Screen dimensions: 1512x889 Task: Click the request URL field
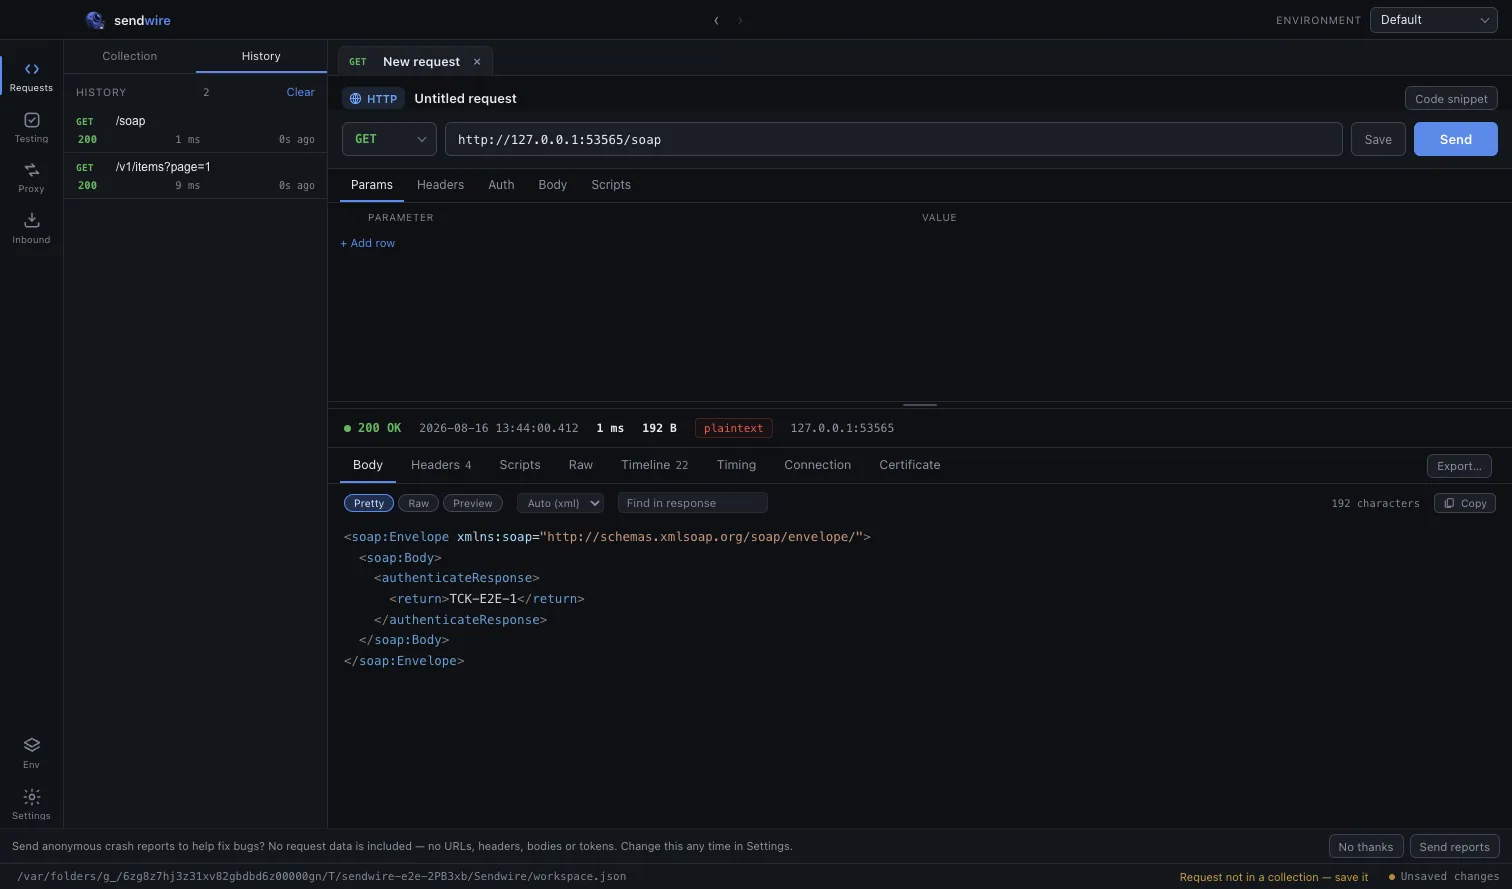tap(893, 139)
